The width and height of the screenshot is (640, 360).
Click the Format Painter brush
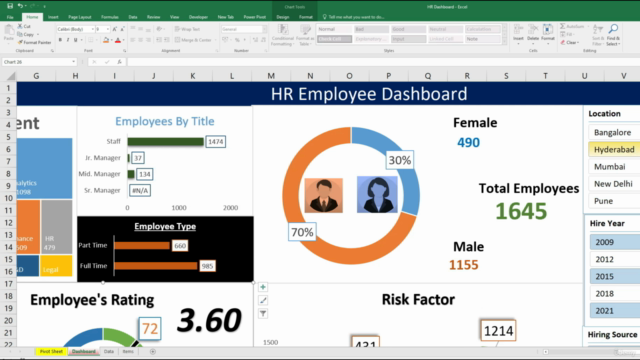coord(20,42)
